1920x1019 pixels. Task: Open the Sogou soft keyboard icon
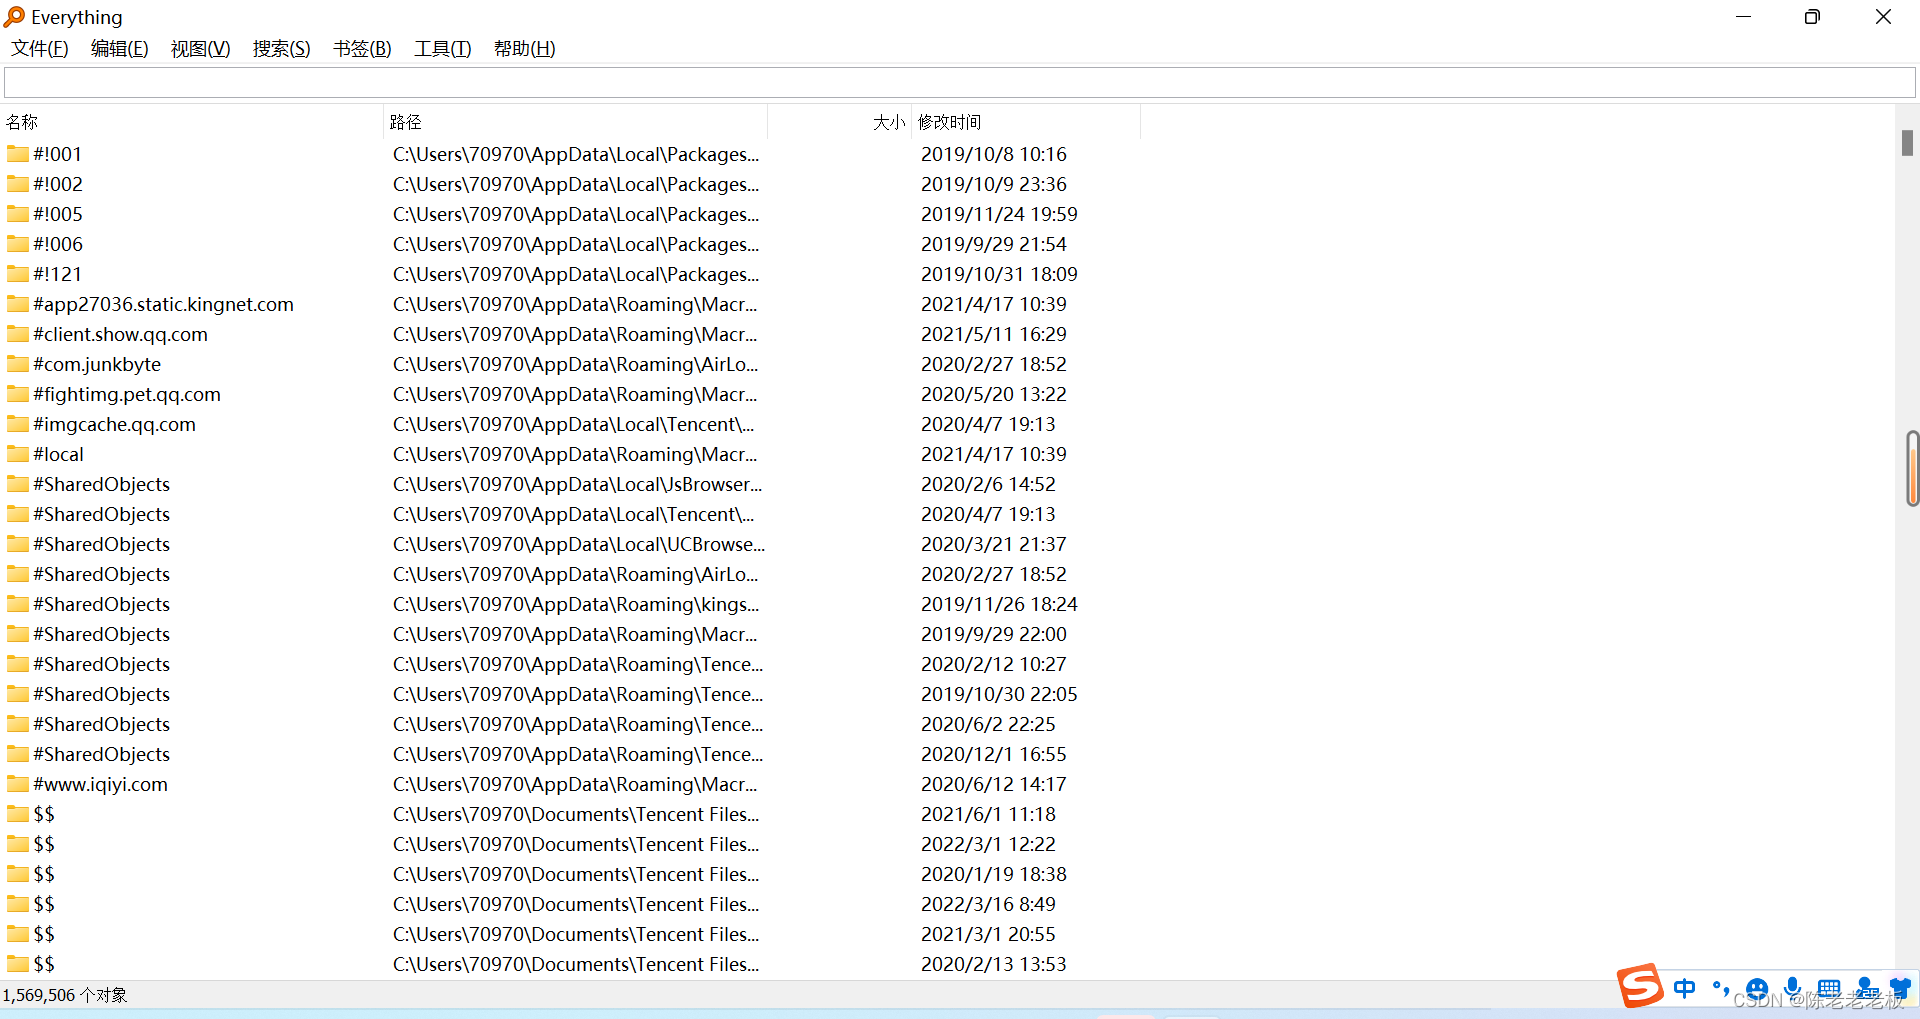[1829, 988]
